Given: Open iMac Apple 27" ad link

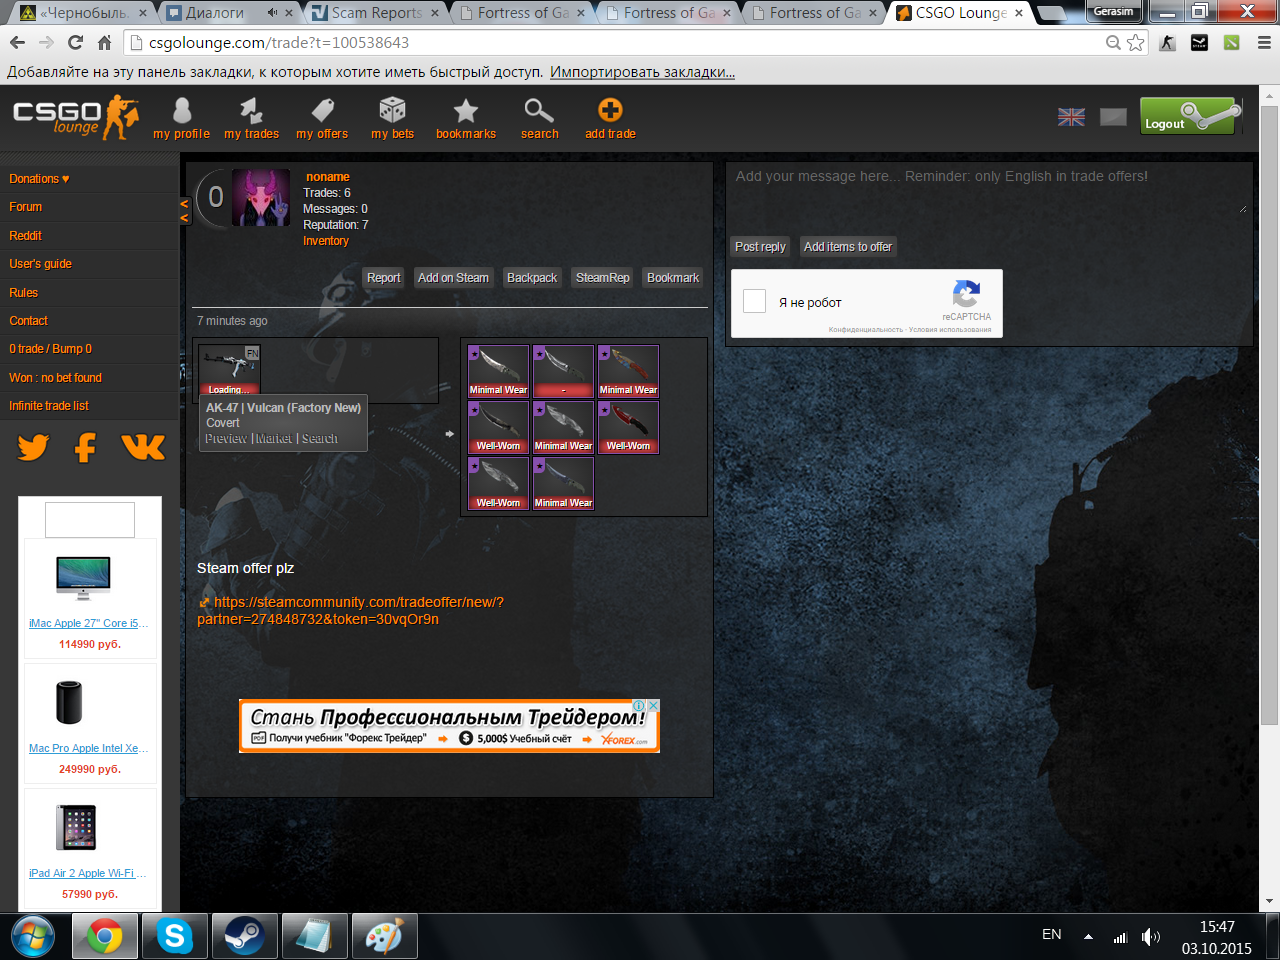Looking at the screenshot, I should pyautogui.click(x=88, y=623).
